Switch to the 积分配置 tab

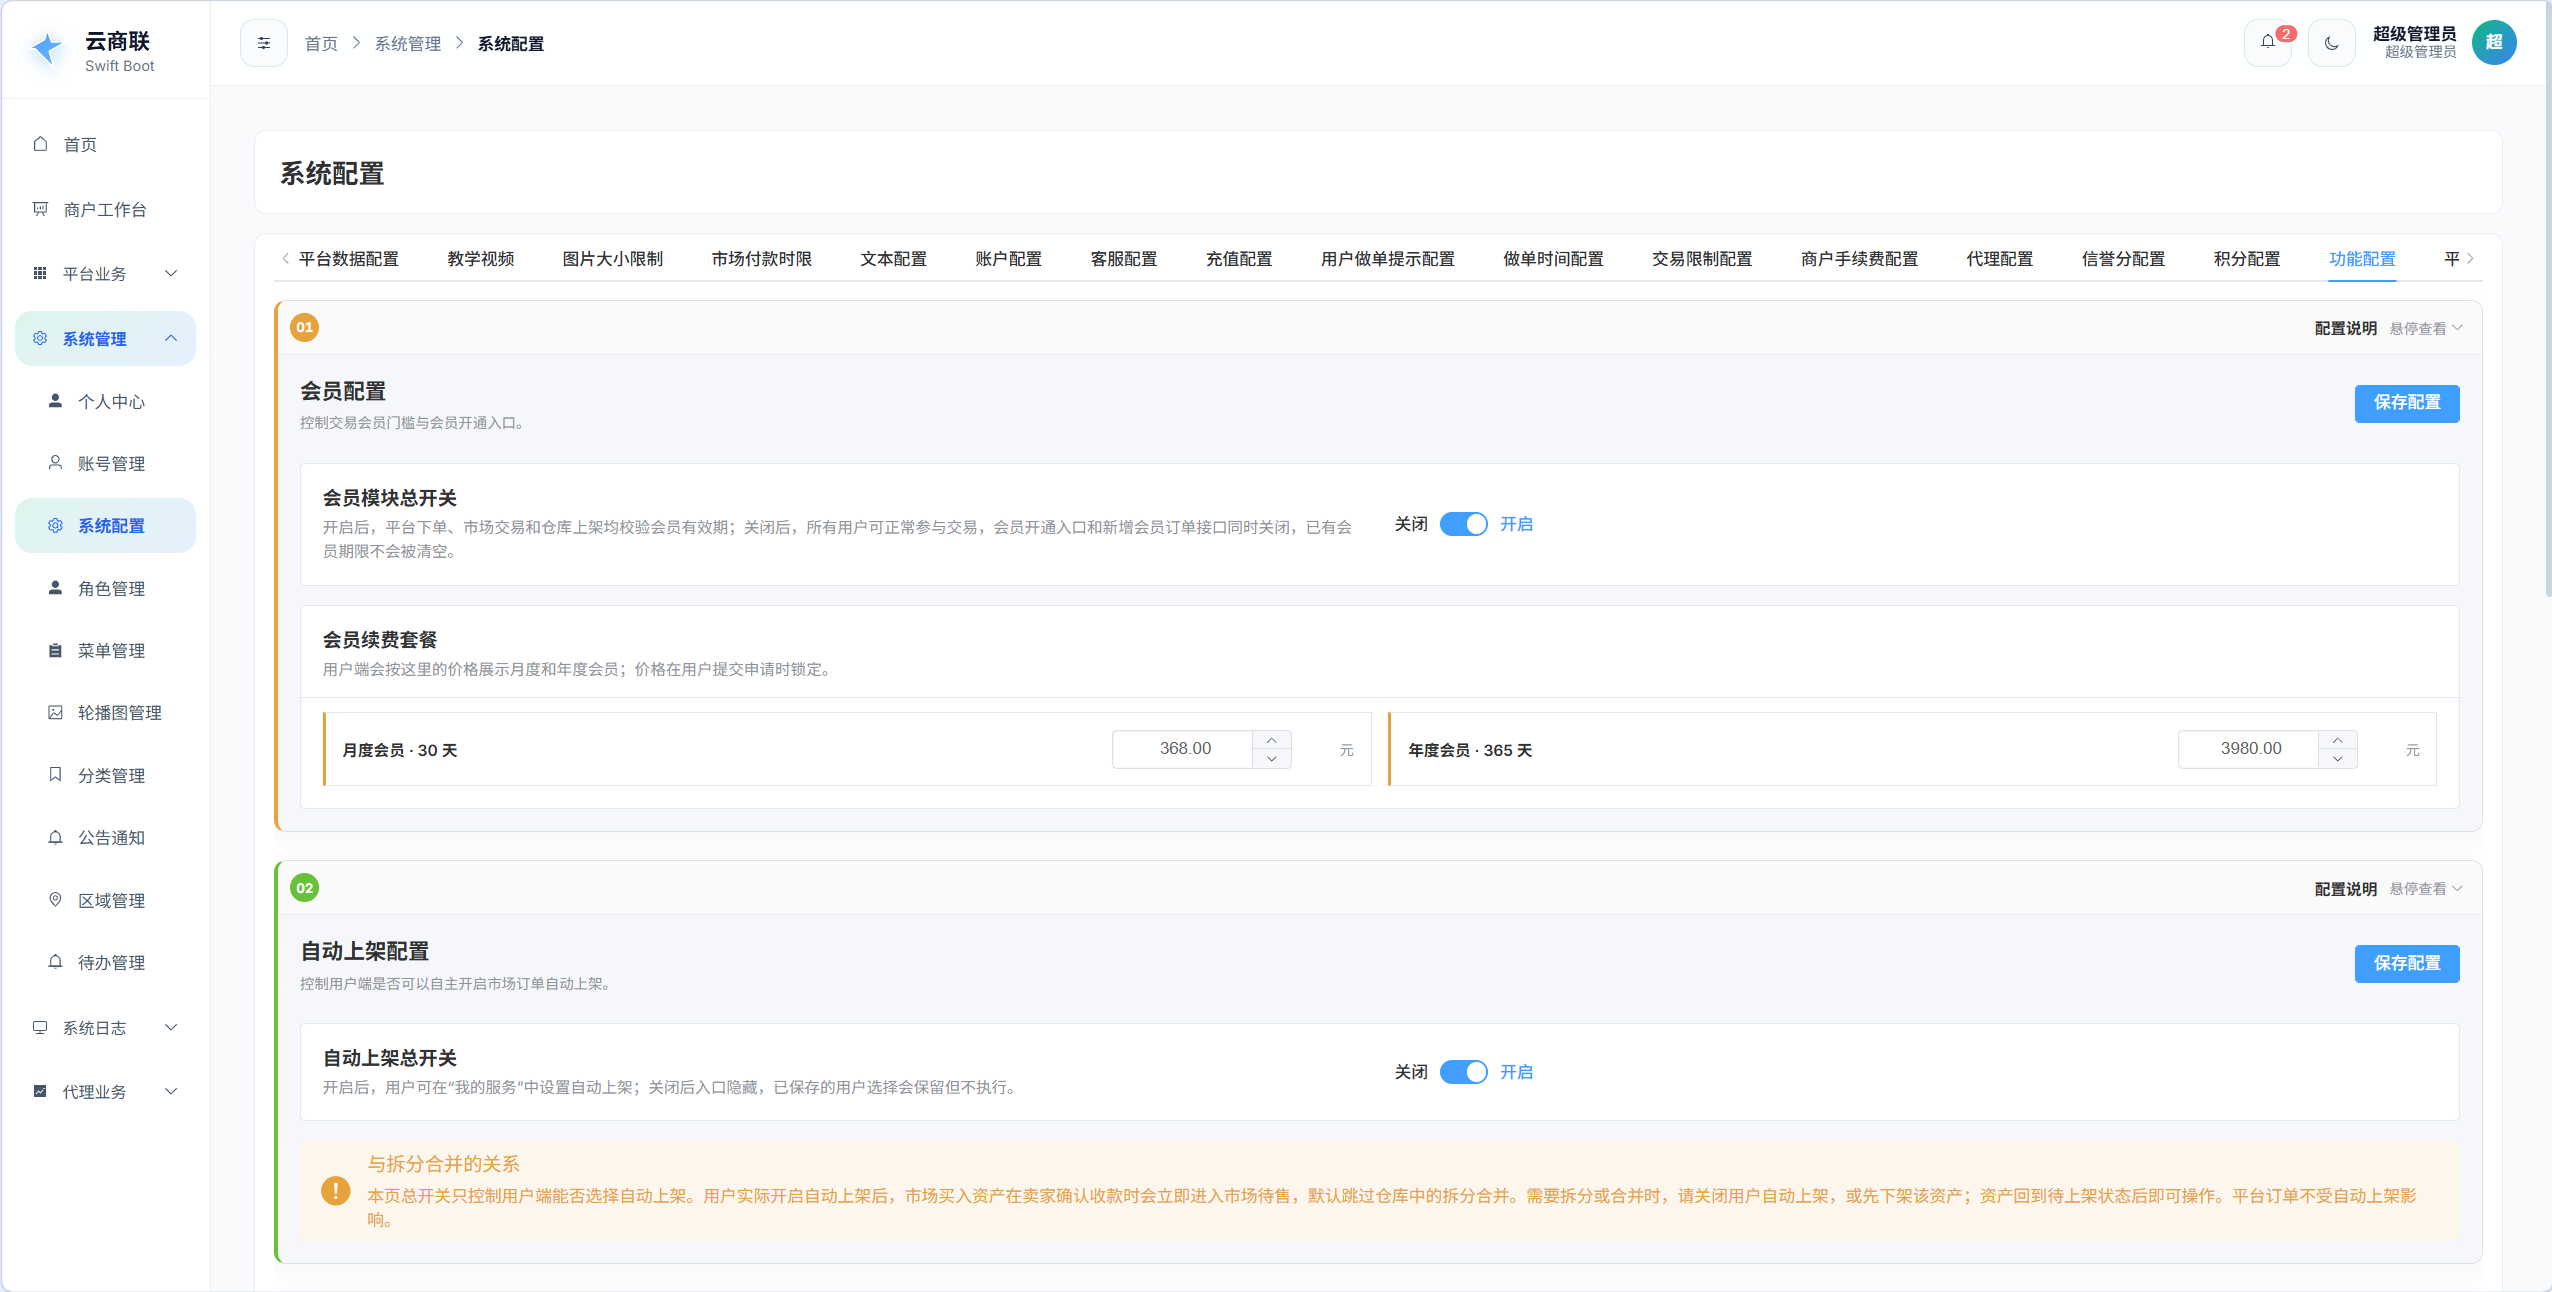coord(2246,259)
